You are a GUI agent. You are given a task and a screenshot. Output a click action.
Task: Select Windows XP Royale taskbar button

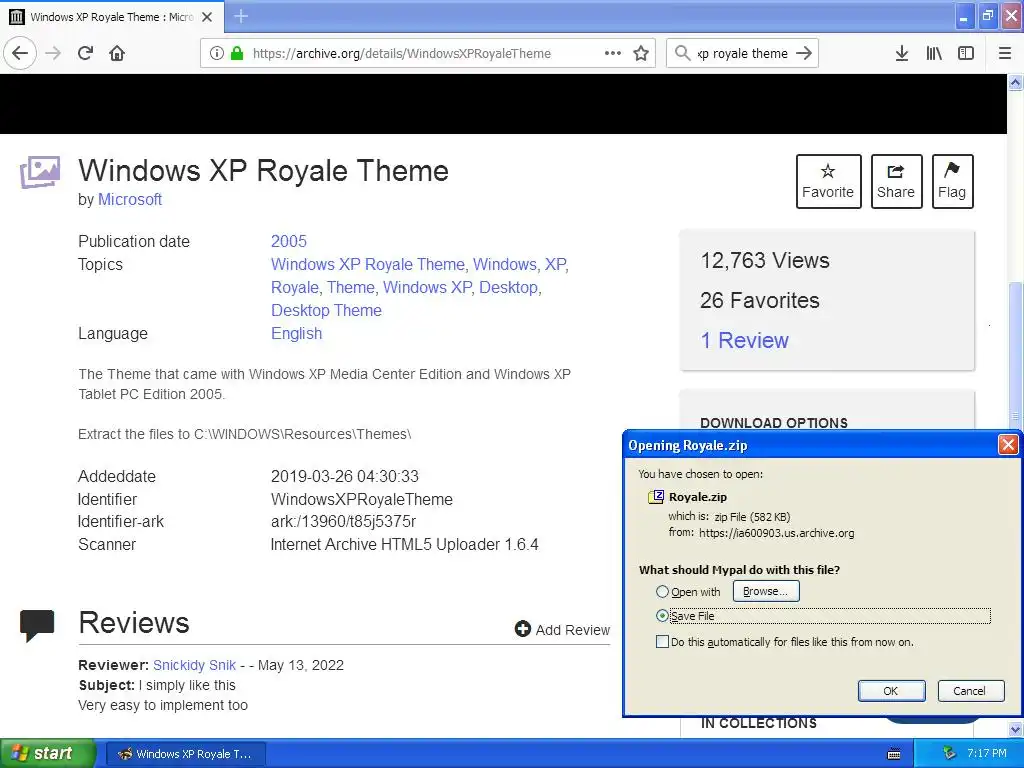point(185,754)
